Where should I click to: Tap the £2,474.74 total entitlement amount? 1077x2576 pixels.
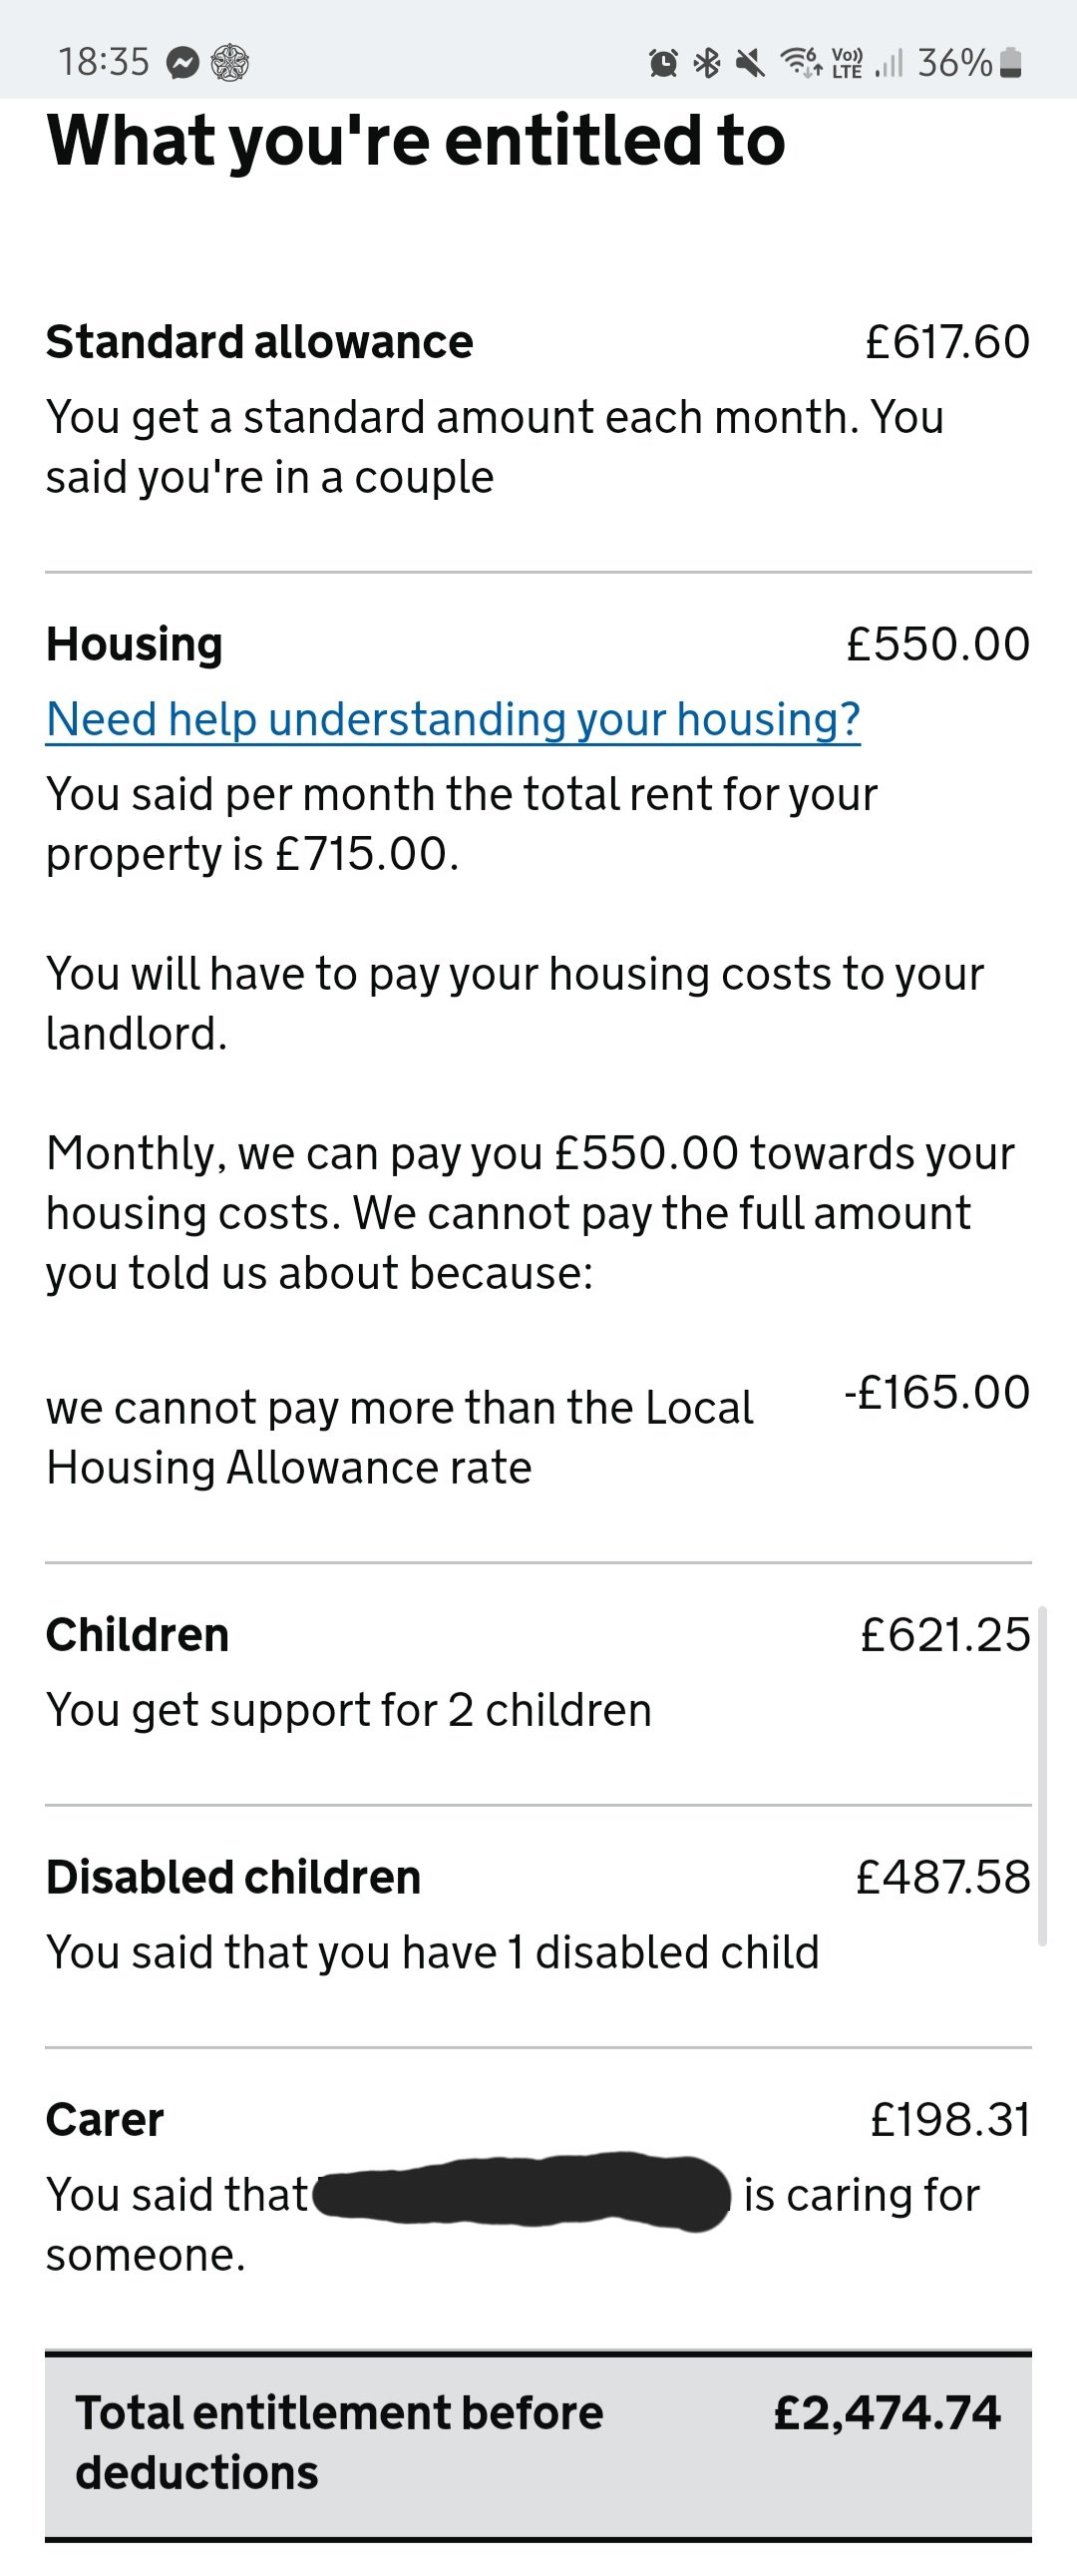[887, 2413]
